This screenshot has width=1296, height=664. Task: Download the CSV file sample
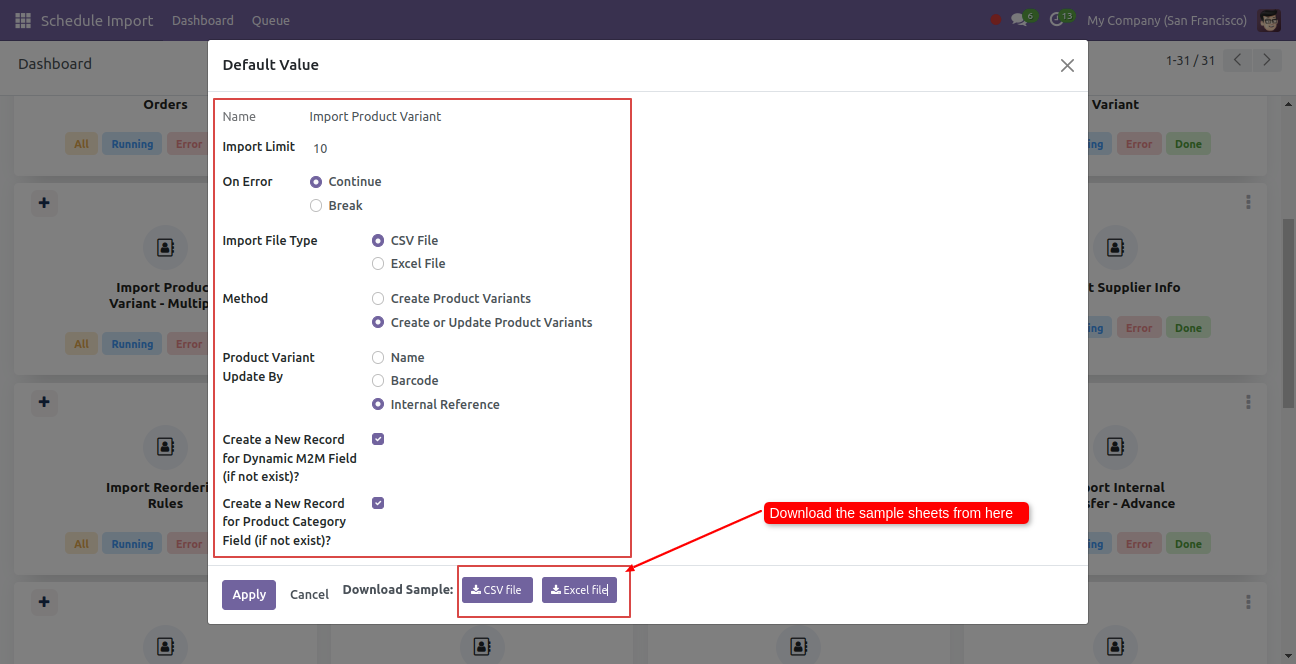pos(497,590)
